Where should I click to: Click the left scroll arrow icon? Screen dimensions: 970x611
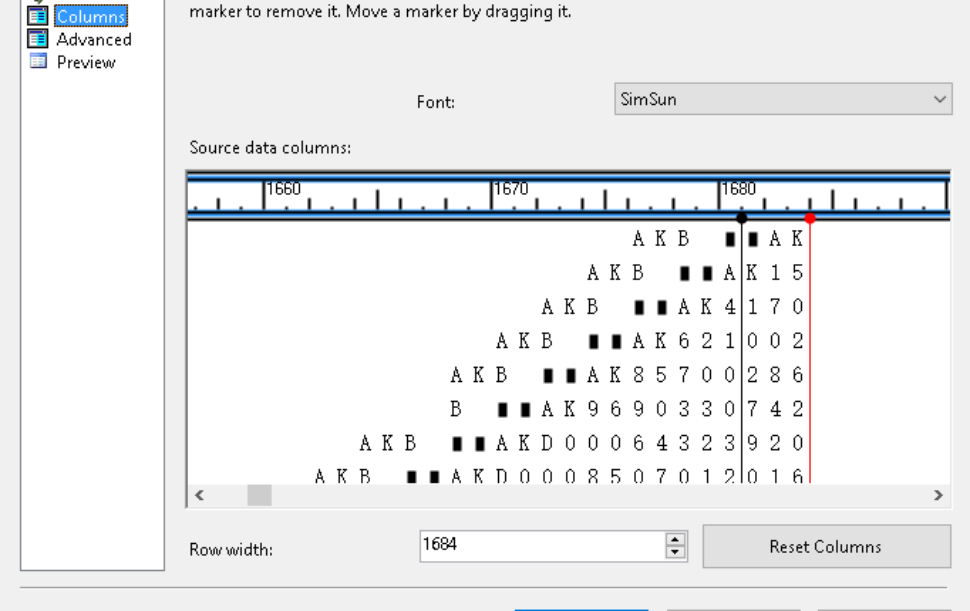(198, 495)
